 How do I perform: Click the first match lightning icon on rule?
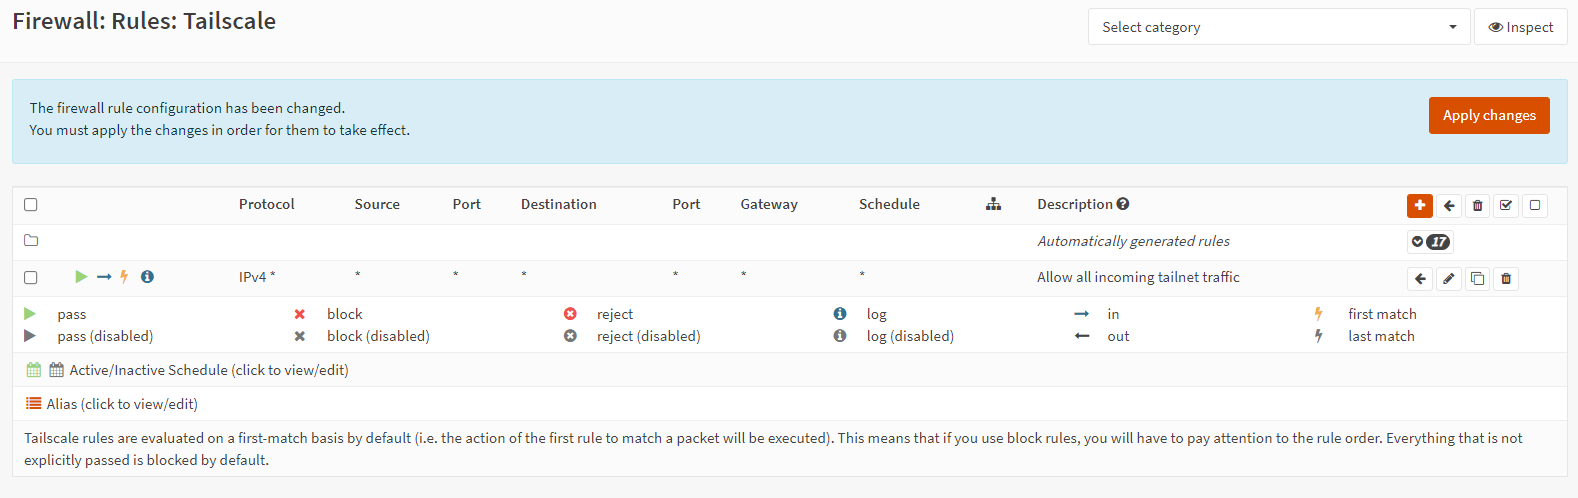coord(124,277)
